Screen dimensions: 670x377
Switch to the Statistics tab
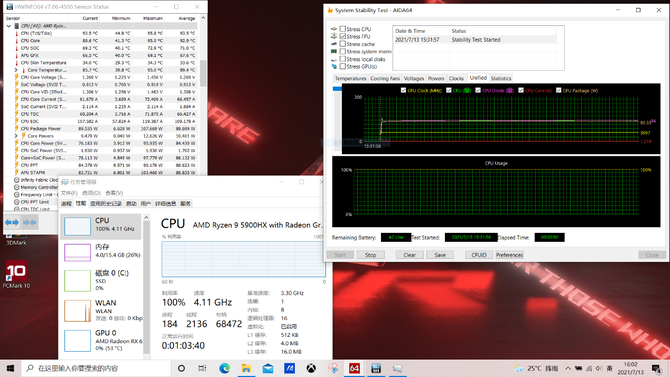click(501, 78)
